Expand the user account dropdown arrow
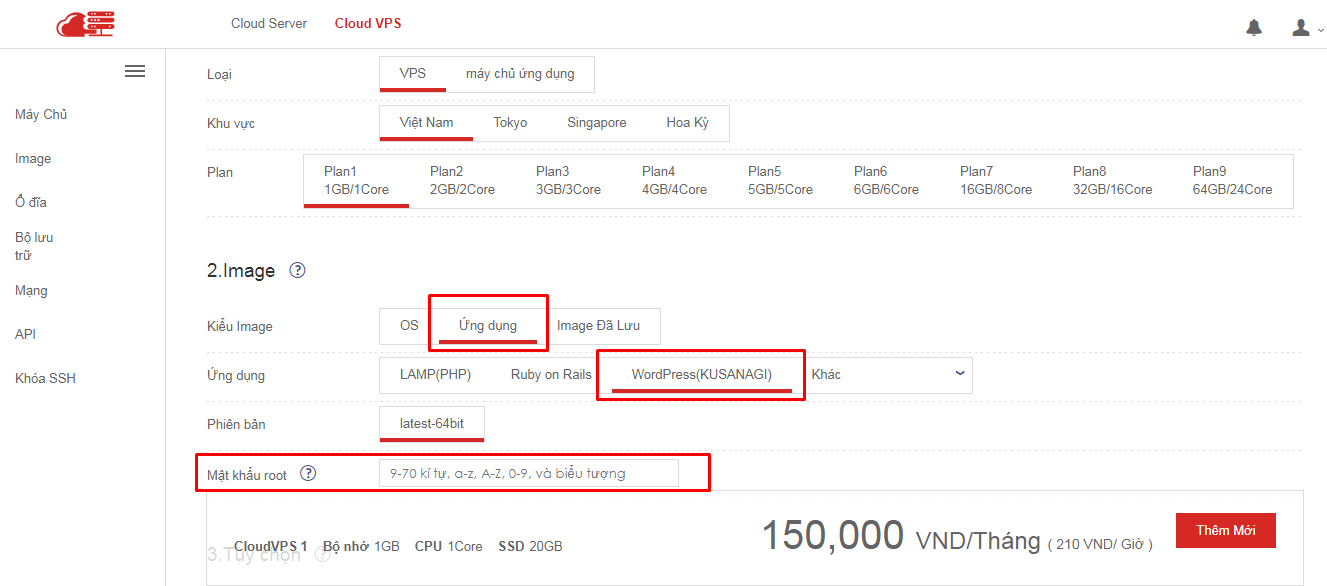Screen dimensions: 1327x586 click(x=1320, y=30)
